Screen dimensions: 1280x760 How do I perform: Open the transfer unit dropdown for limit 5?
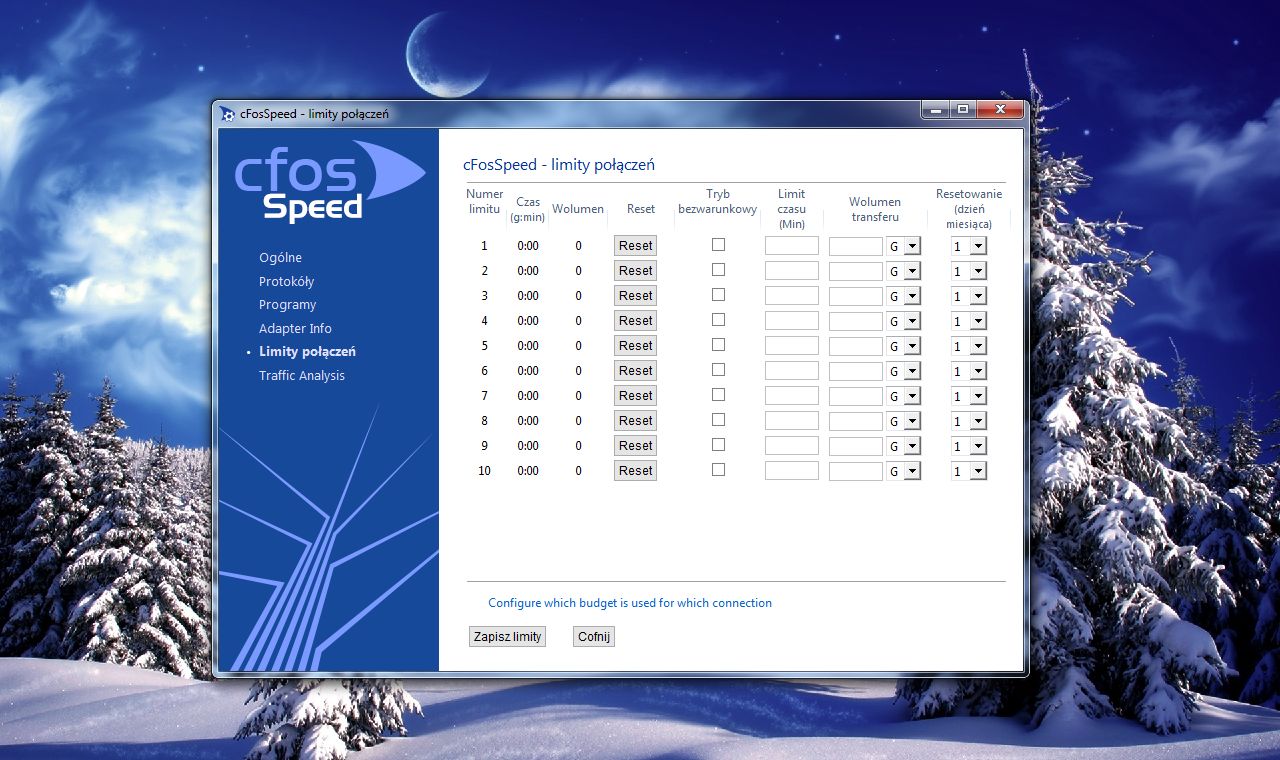[904, 346]
